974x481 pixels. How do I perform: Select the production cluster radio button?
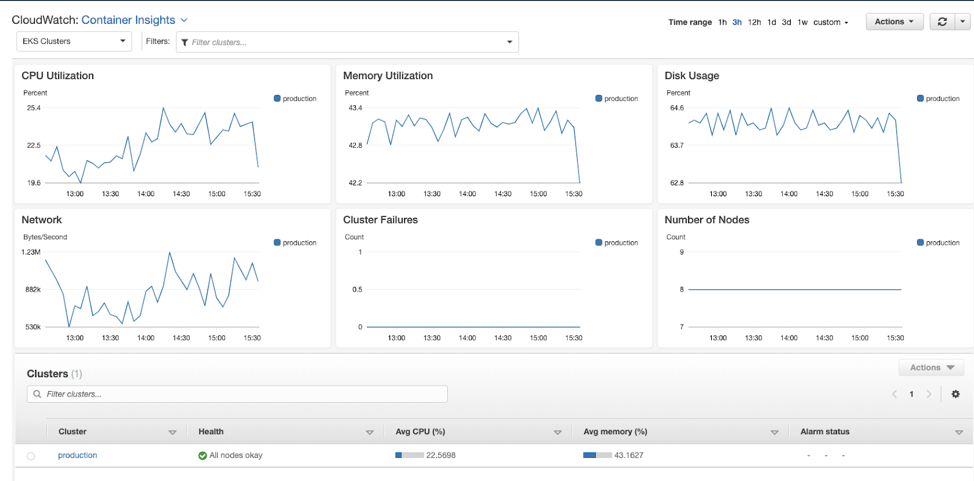point(31,456)
